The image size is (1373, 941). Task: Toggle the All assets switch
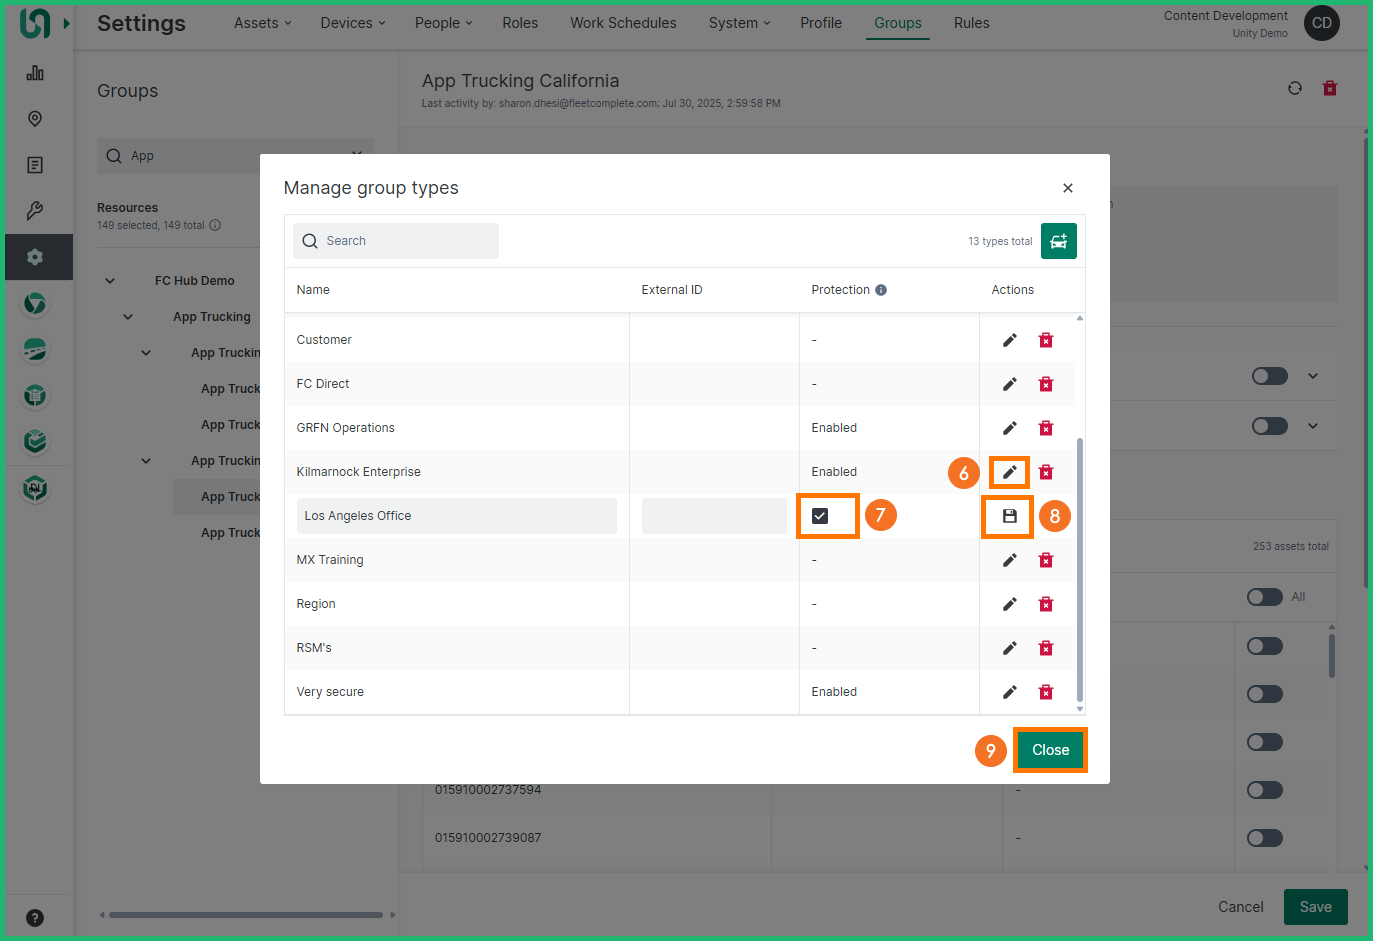point(1264,597)
